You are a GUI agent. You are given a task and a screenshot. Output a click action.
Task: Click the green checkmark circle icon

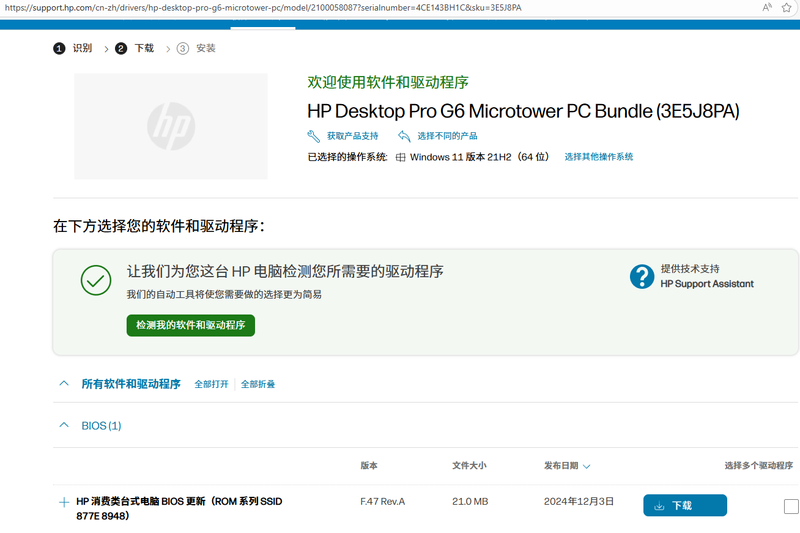96,281
